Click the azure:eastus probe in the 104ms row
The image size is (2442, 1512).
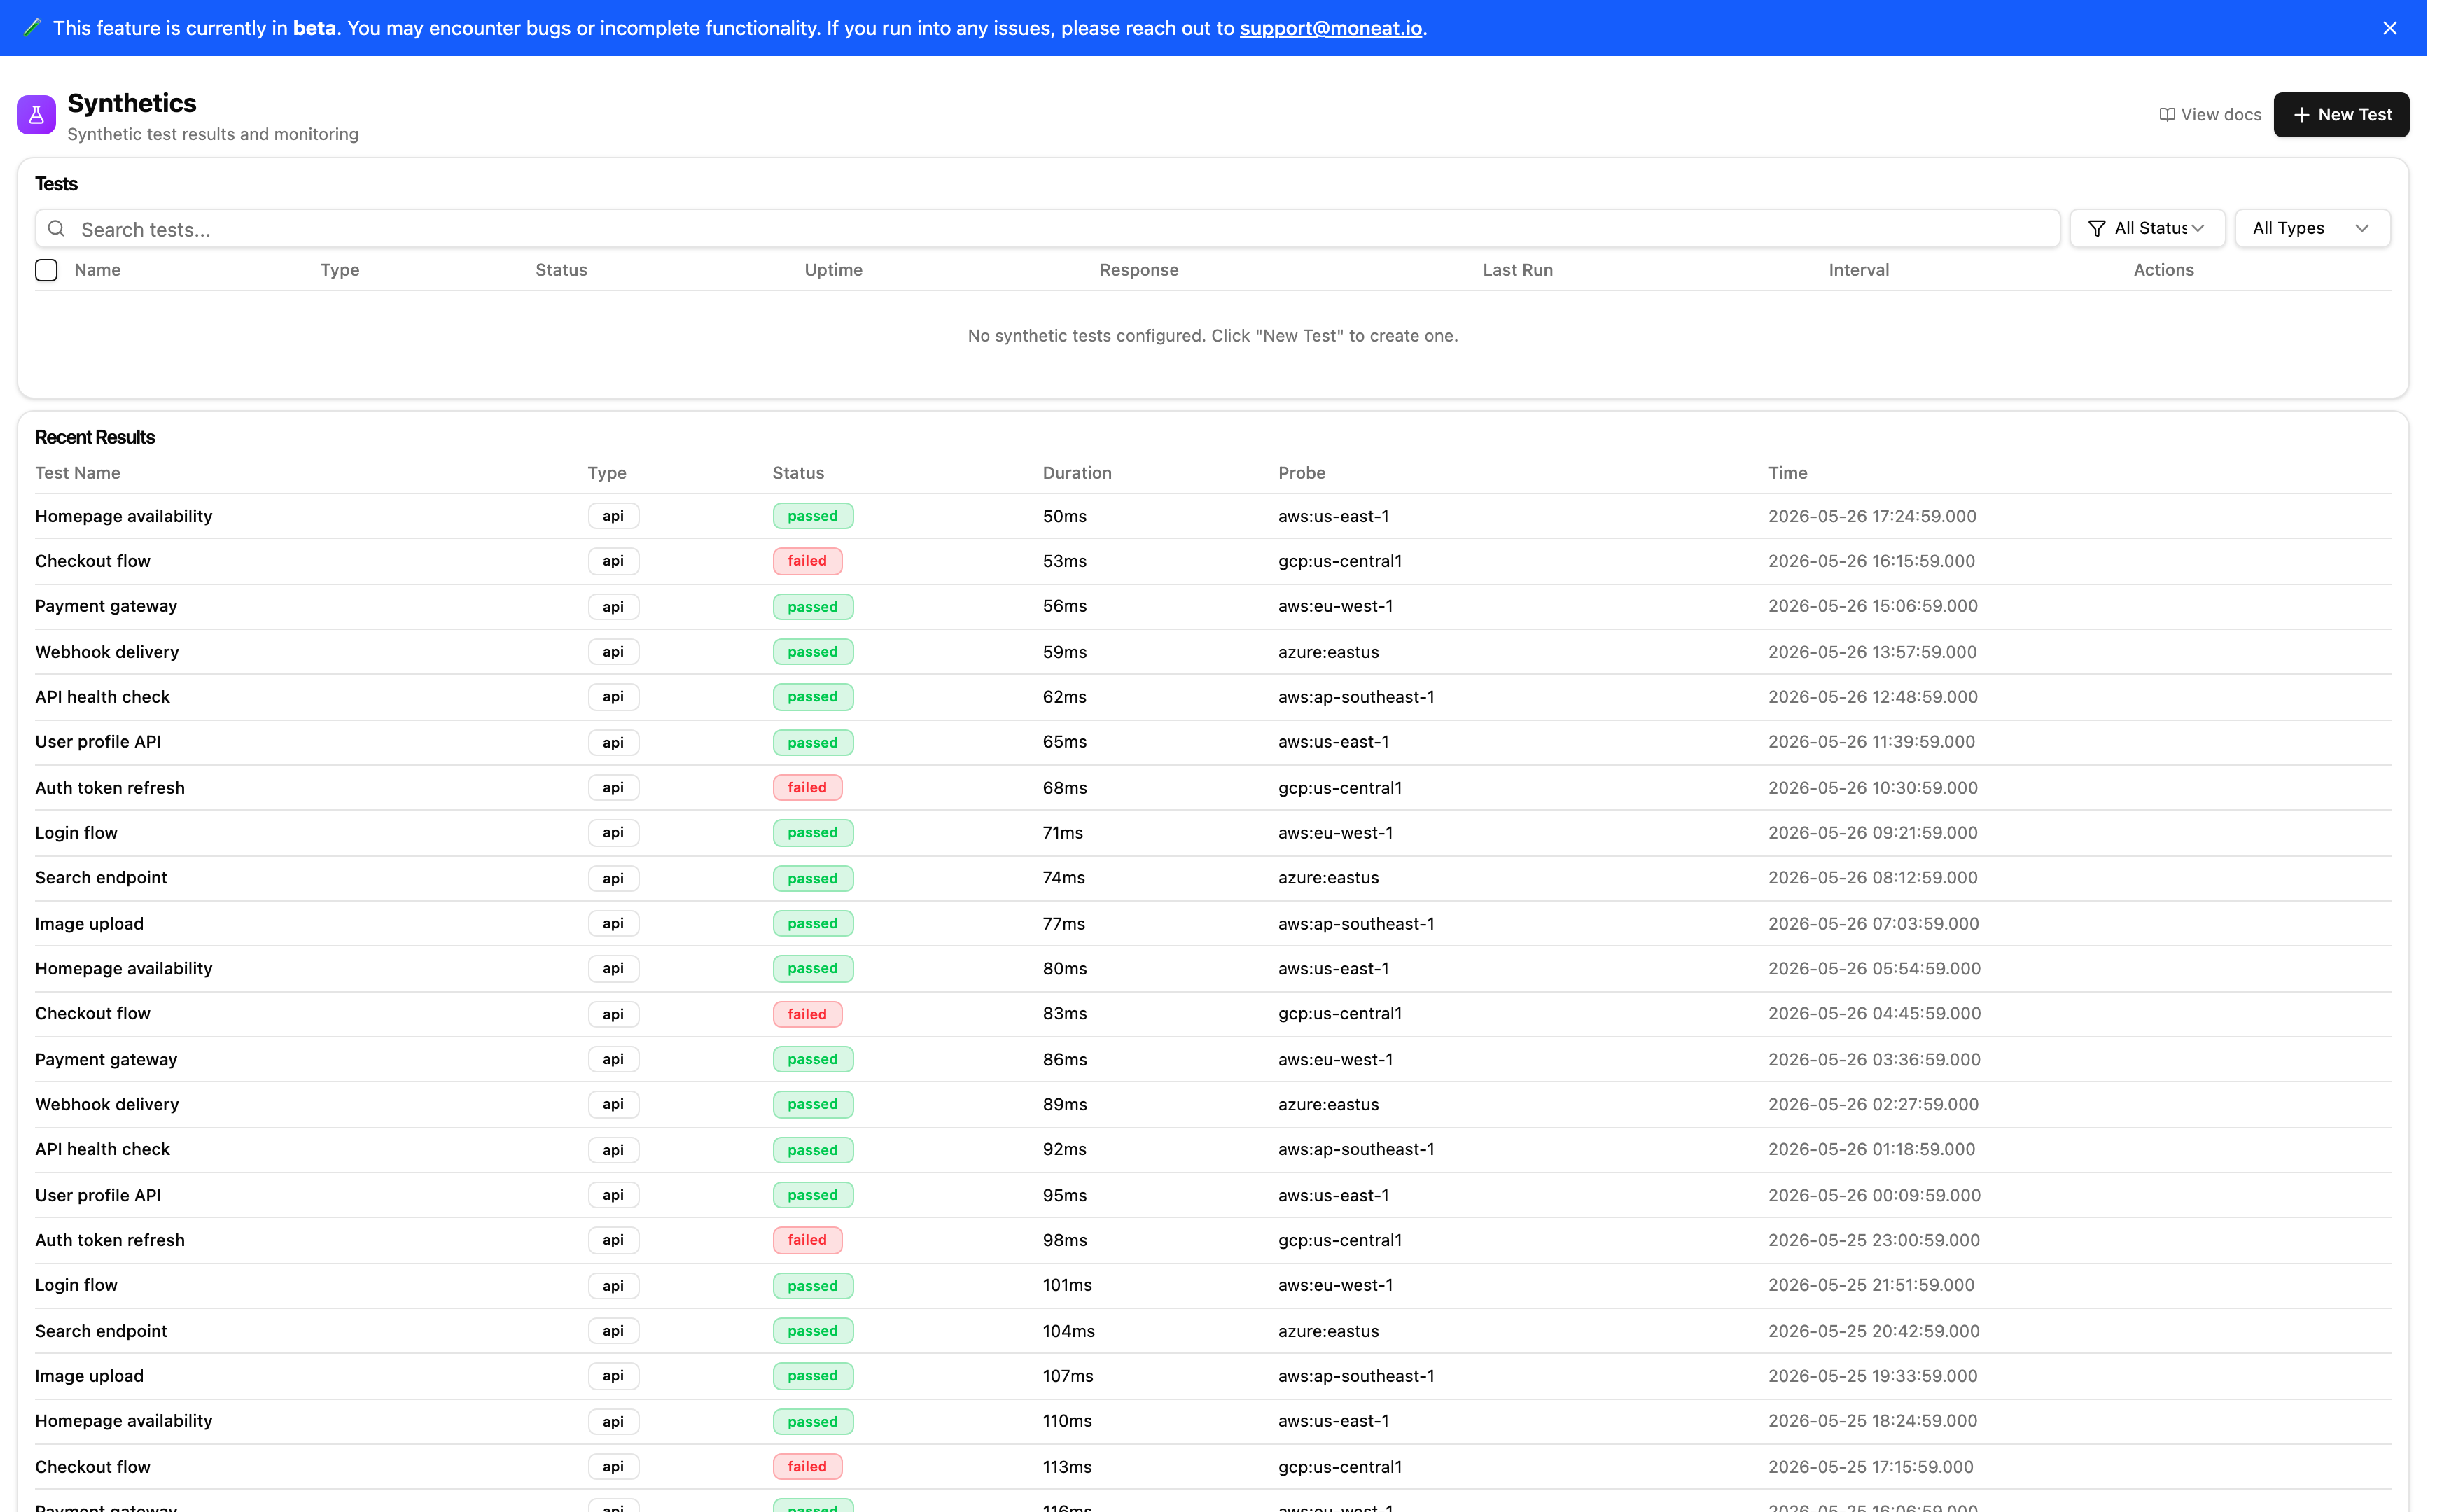pyautogui.click(x=1328, y=1331)
